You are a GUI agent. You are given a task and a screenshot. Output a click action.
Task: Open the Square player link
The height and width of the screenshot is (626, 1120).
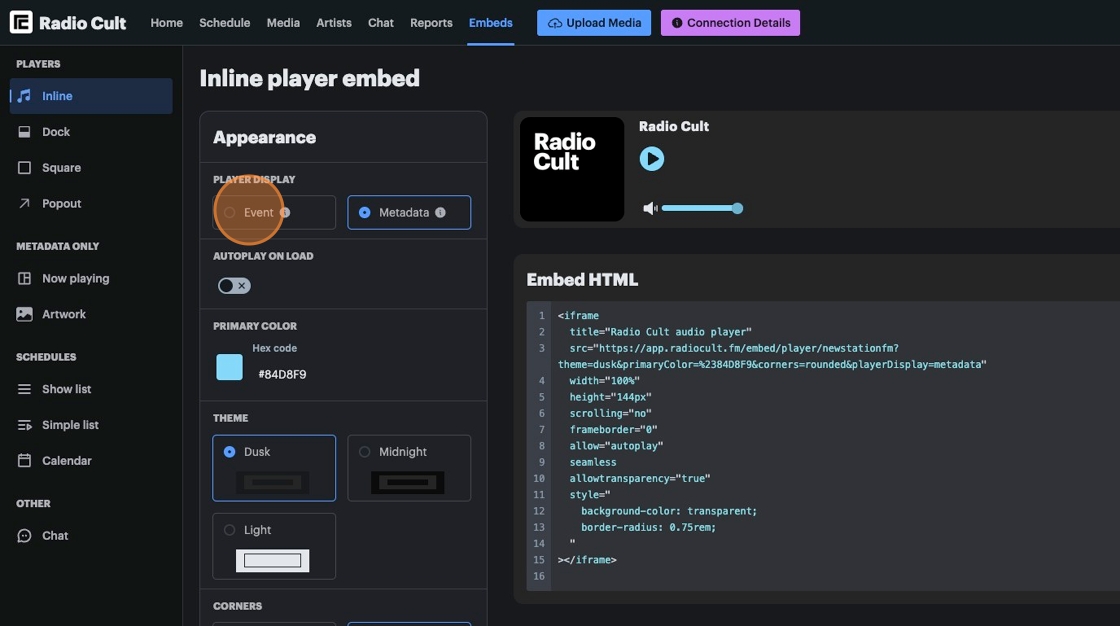[91, 167]
